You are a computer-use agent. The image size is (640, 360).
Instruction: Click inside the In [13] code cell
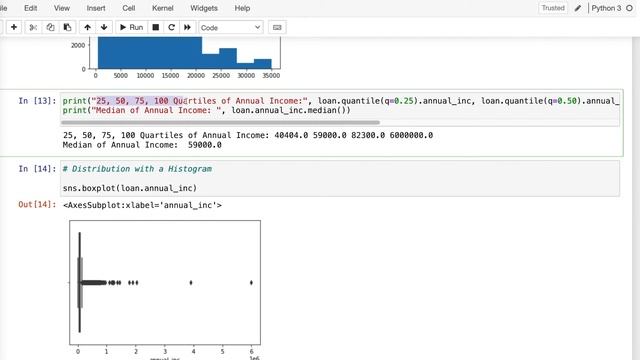coord(340,109)
